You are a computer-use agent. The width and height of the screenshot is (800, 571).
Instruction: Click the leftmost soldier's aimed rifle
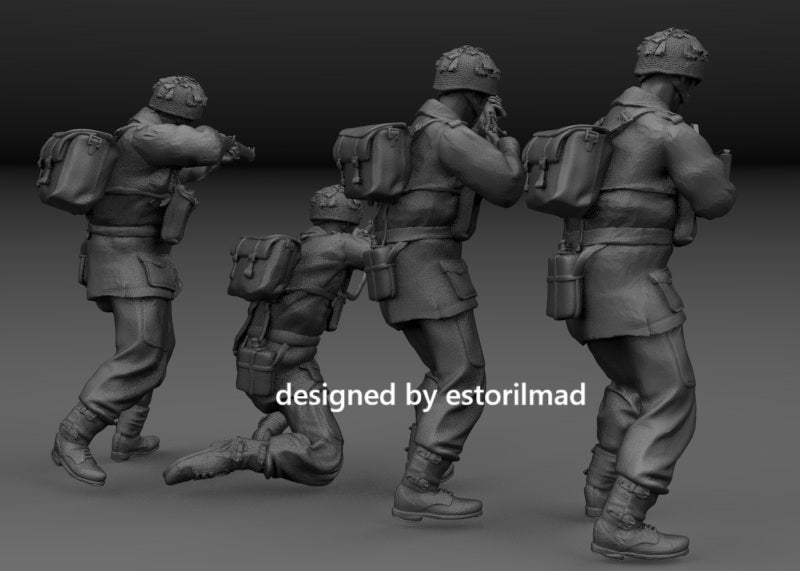236,147
